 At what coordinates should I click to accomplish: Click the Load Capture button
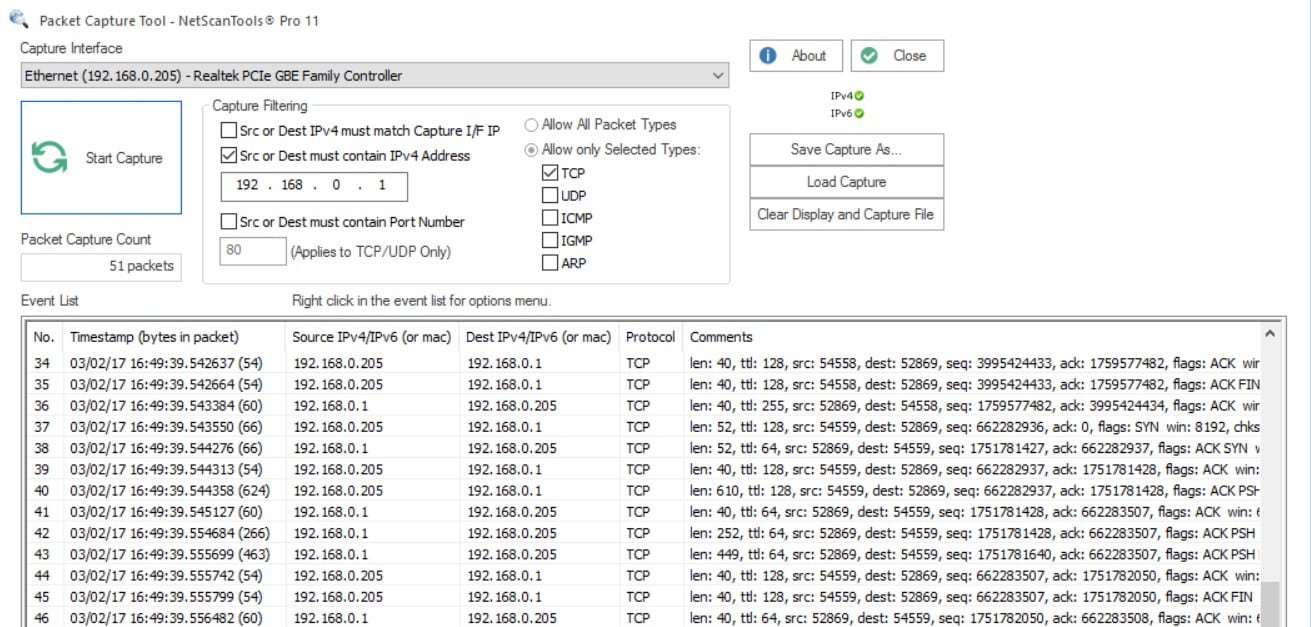point(845,181)
